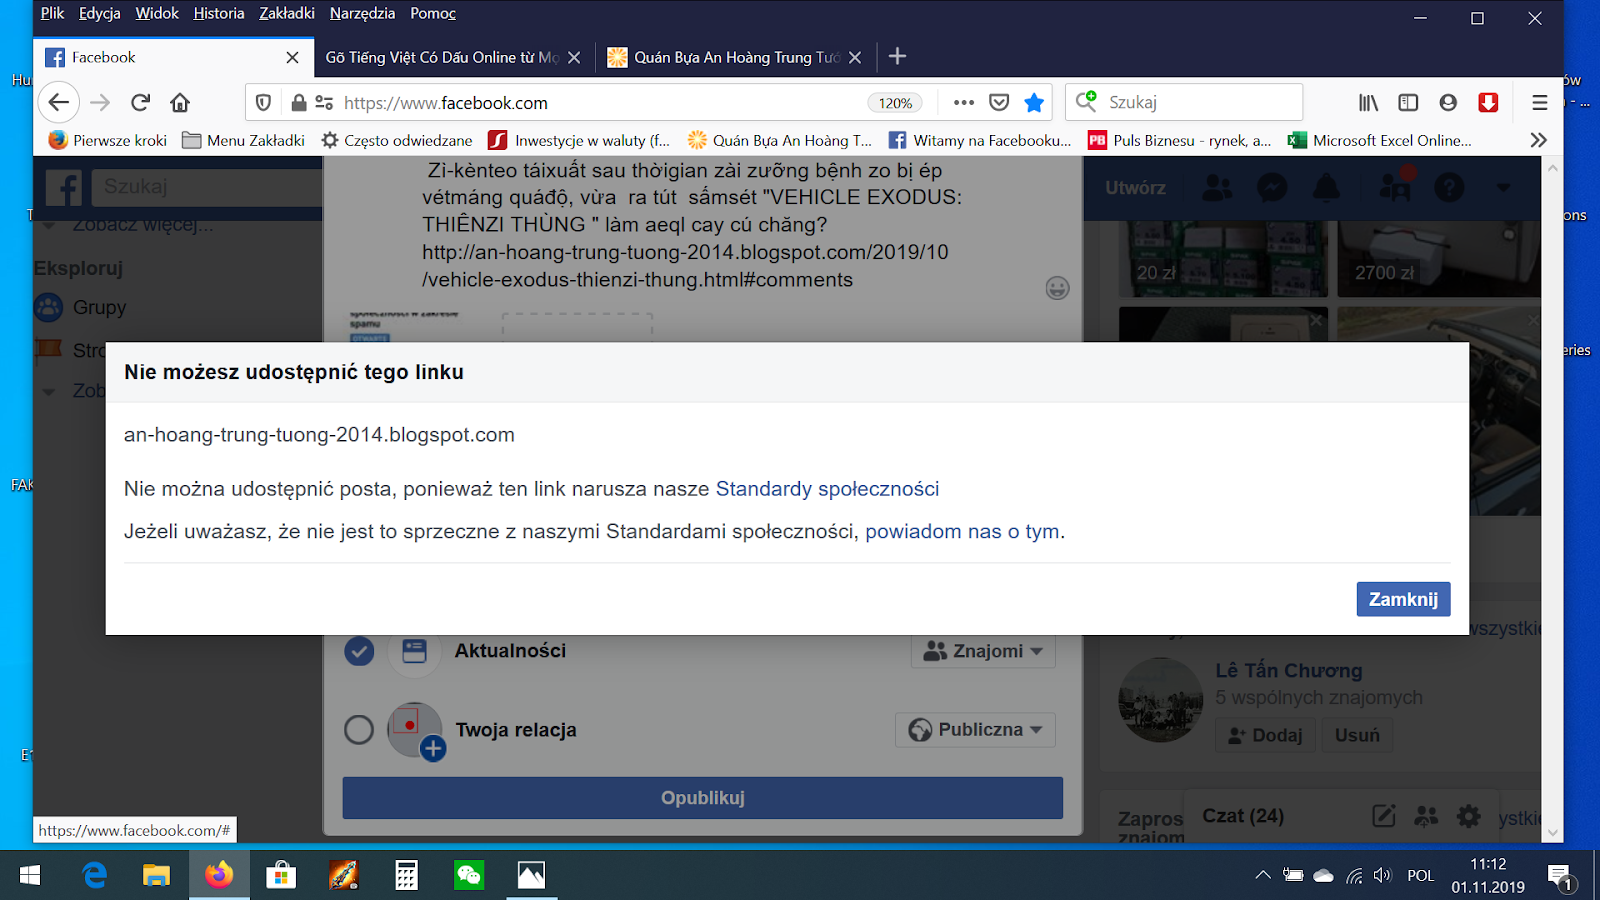
Task: Click the Utwórz header link
Action: [x=1135, y=187]
